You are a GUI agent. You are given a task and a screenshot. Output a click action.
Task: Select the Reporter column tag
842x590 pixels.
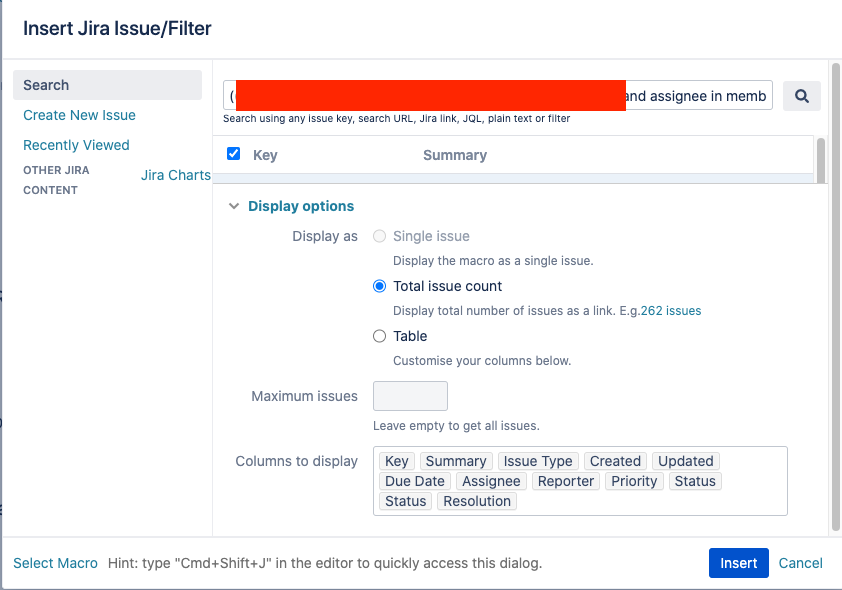pos(566,481)
